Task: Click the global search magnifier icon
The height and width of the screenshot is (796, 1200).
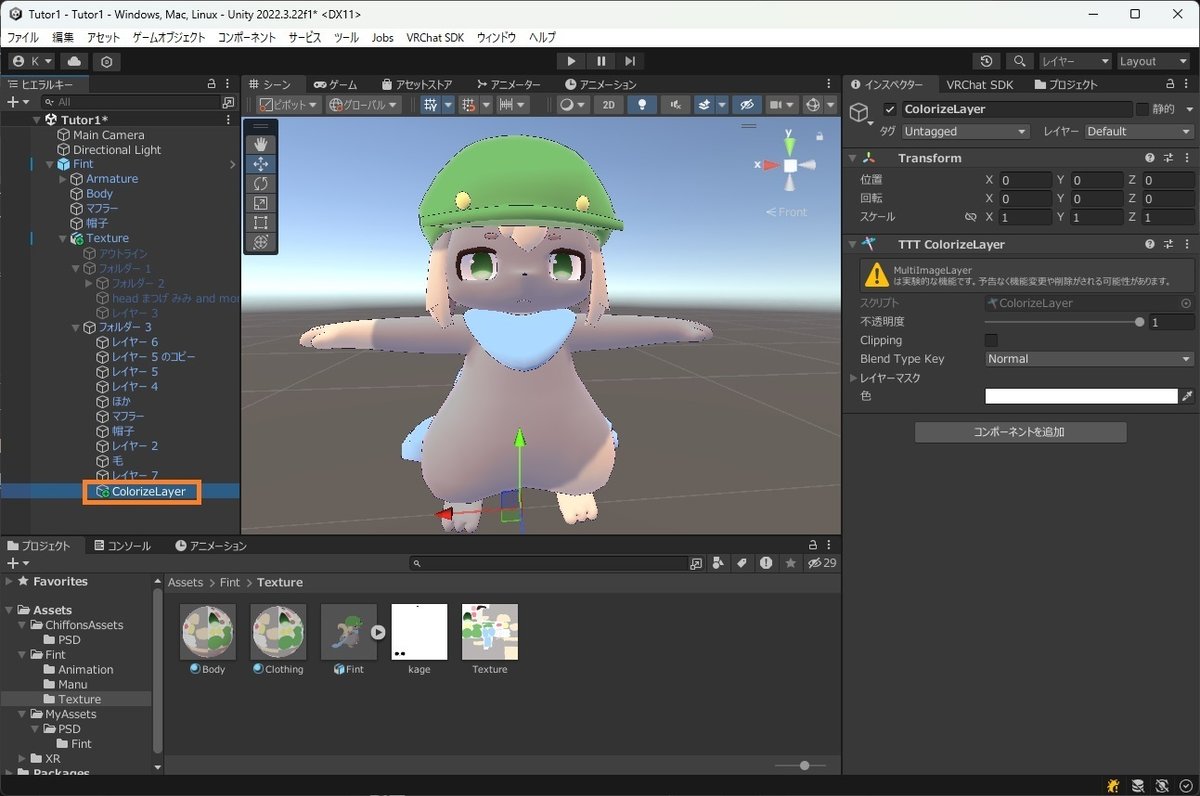Action: [1020, 61]
